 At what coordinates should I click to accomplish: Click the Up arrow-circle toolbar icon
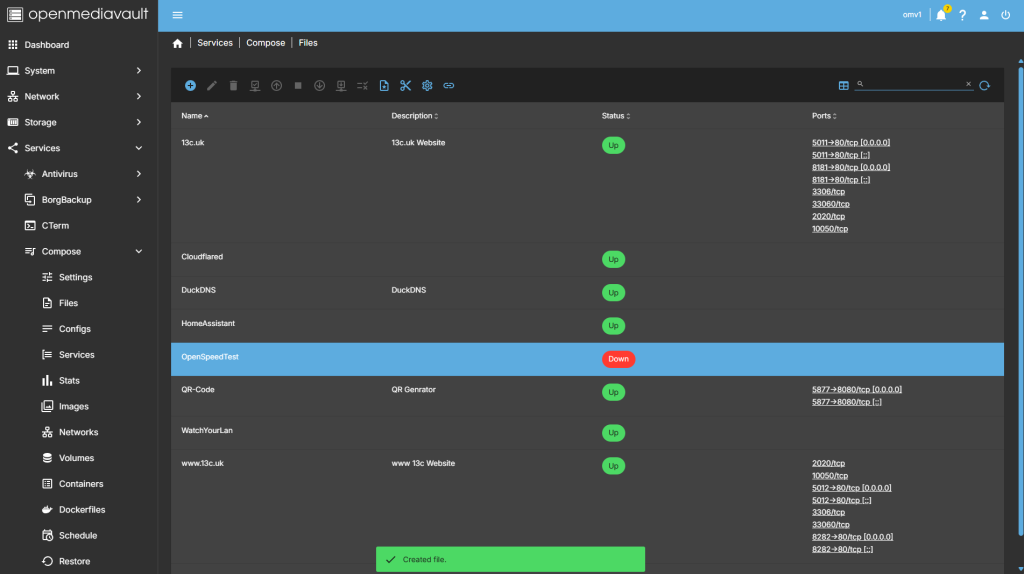276,86
